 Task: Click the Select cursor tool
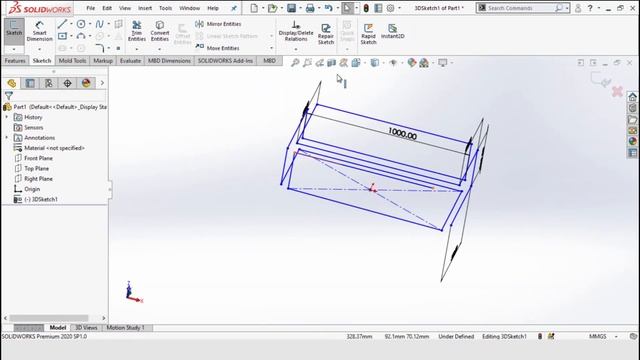pyautogui.click(x=347, y=8)
